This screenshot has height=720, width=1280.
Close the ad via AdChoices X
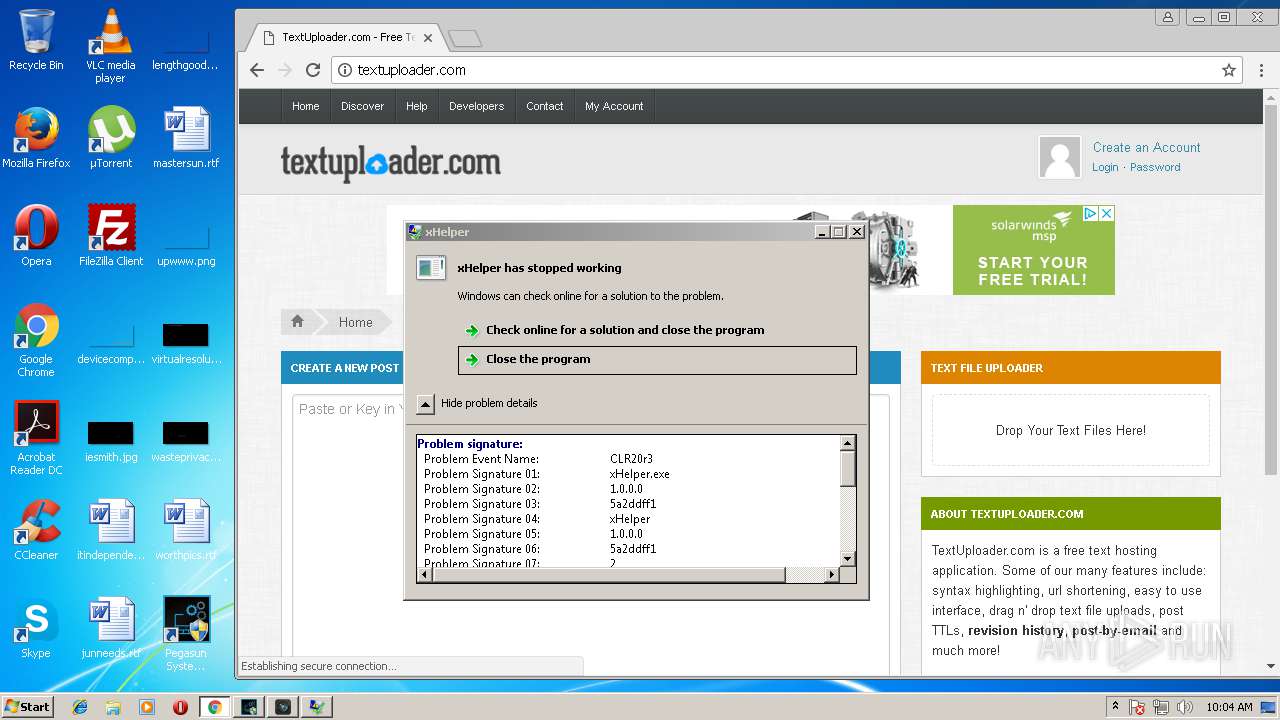point(1106,213)
